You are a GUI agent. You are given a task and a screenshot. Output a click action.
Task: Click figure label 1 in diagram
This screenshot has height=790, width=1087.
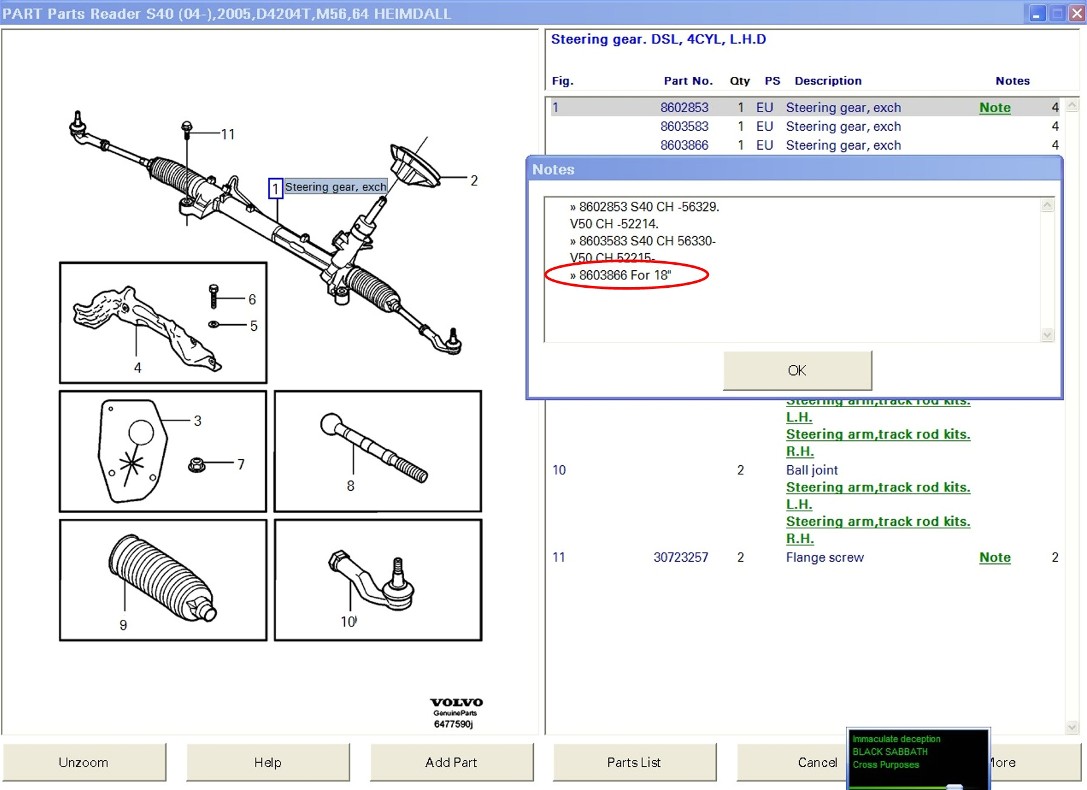(x=275, y=188)
